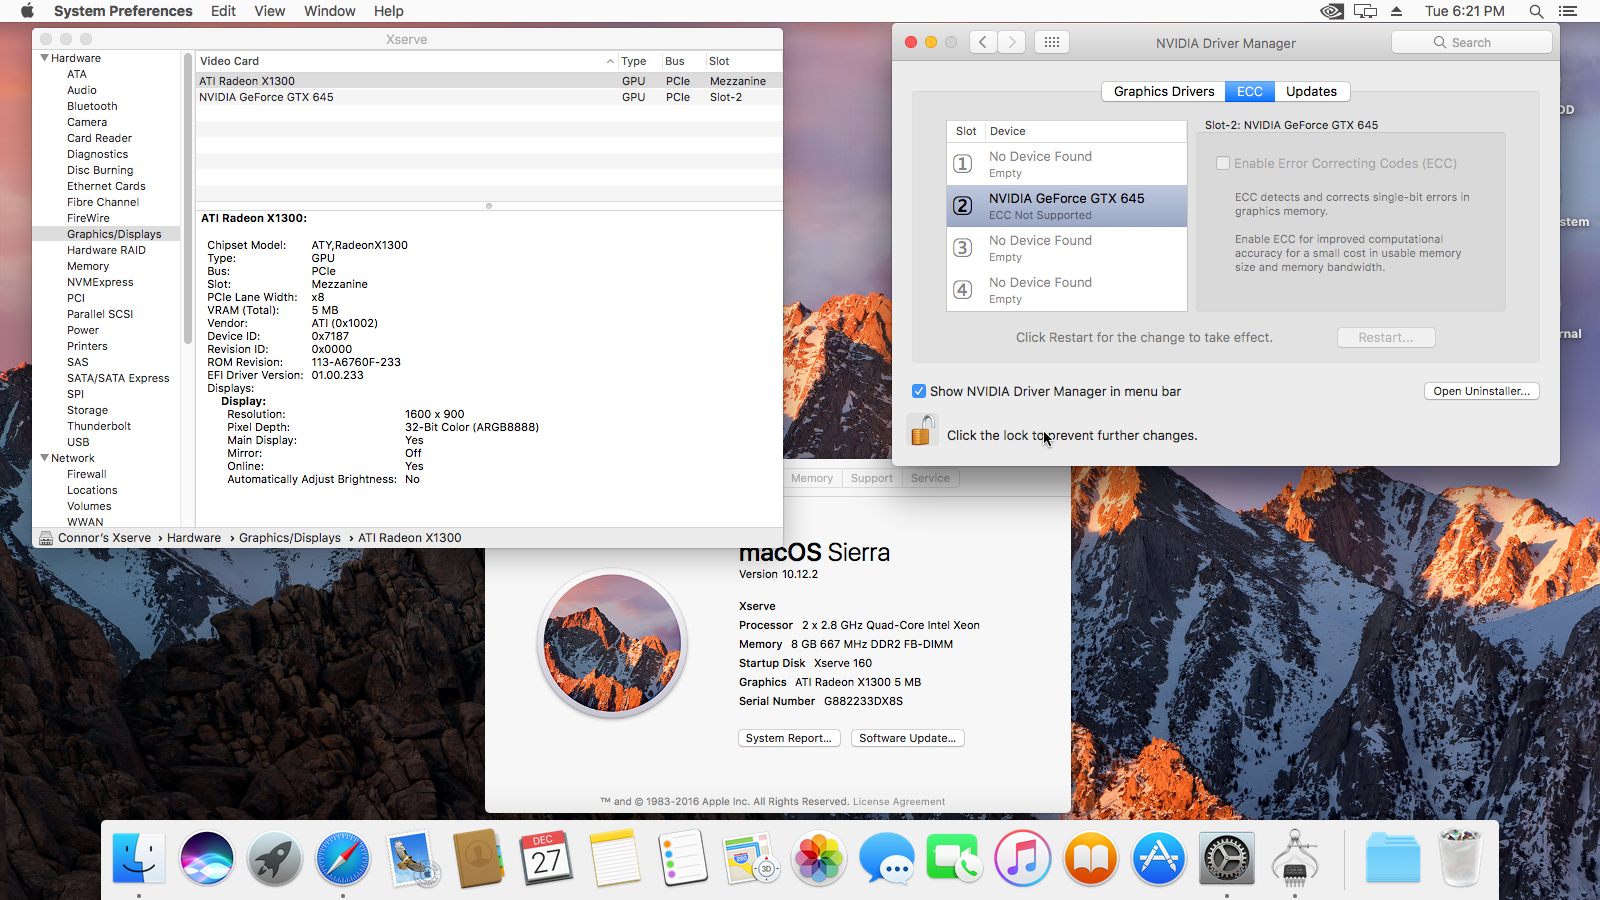Open Notes icon in the Dock

coord(615,858)
